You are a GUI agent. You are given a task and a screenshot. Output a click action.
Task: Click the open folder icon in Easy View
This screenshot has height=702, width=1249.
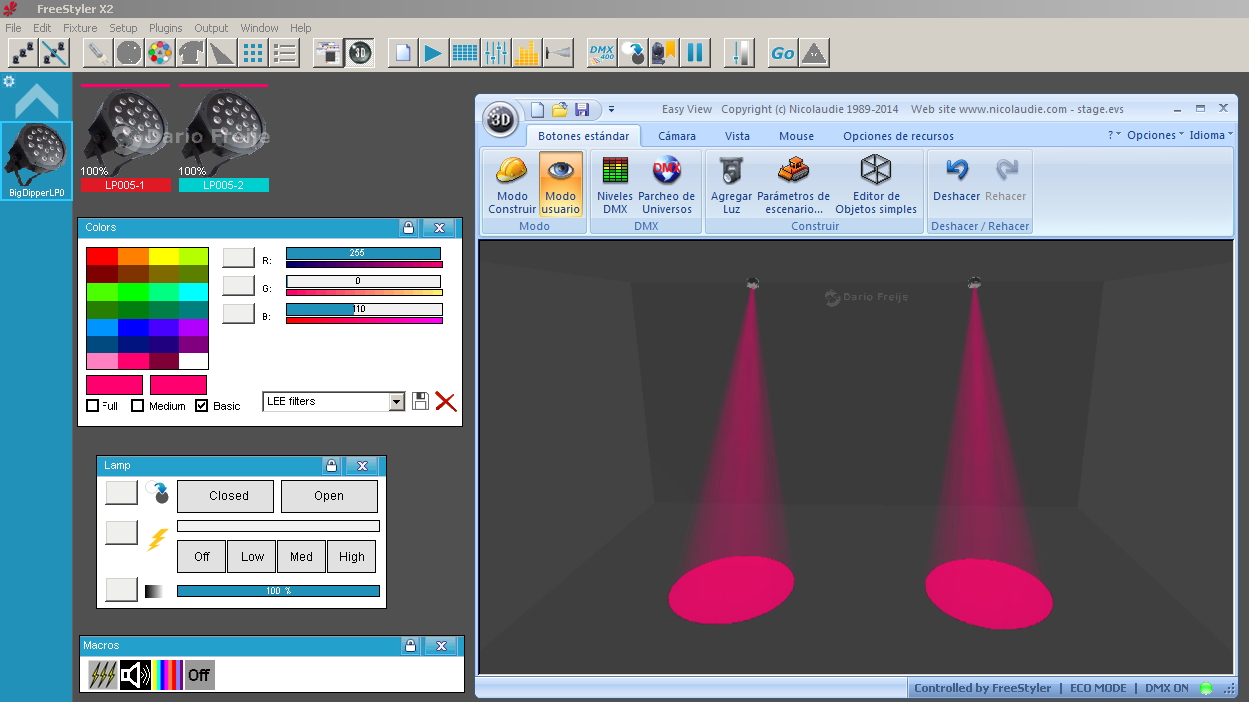pos(560,109)
